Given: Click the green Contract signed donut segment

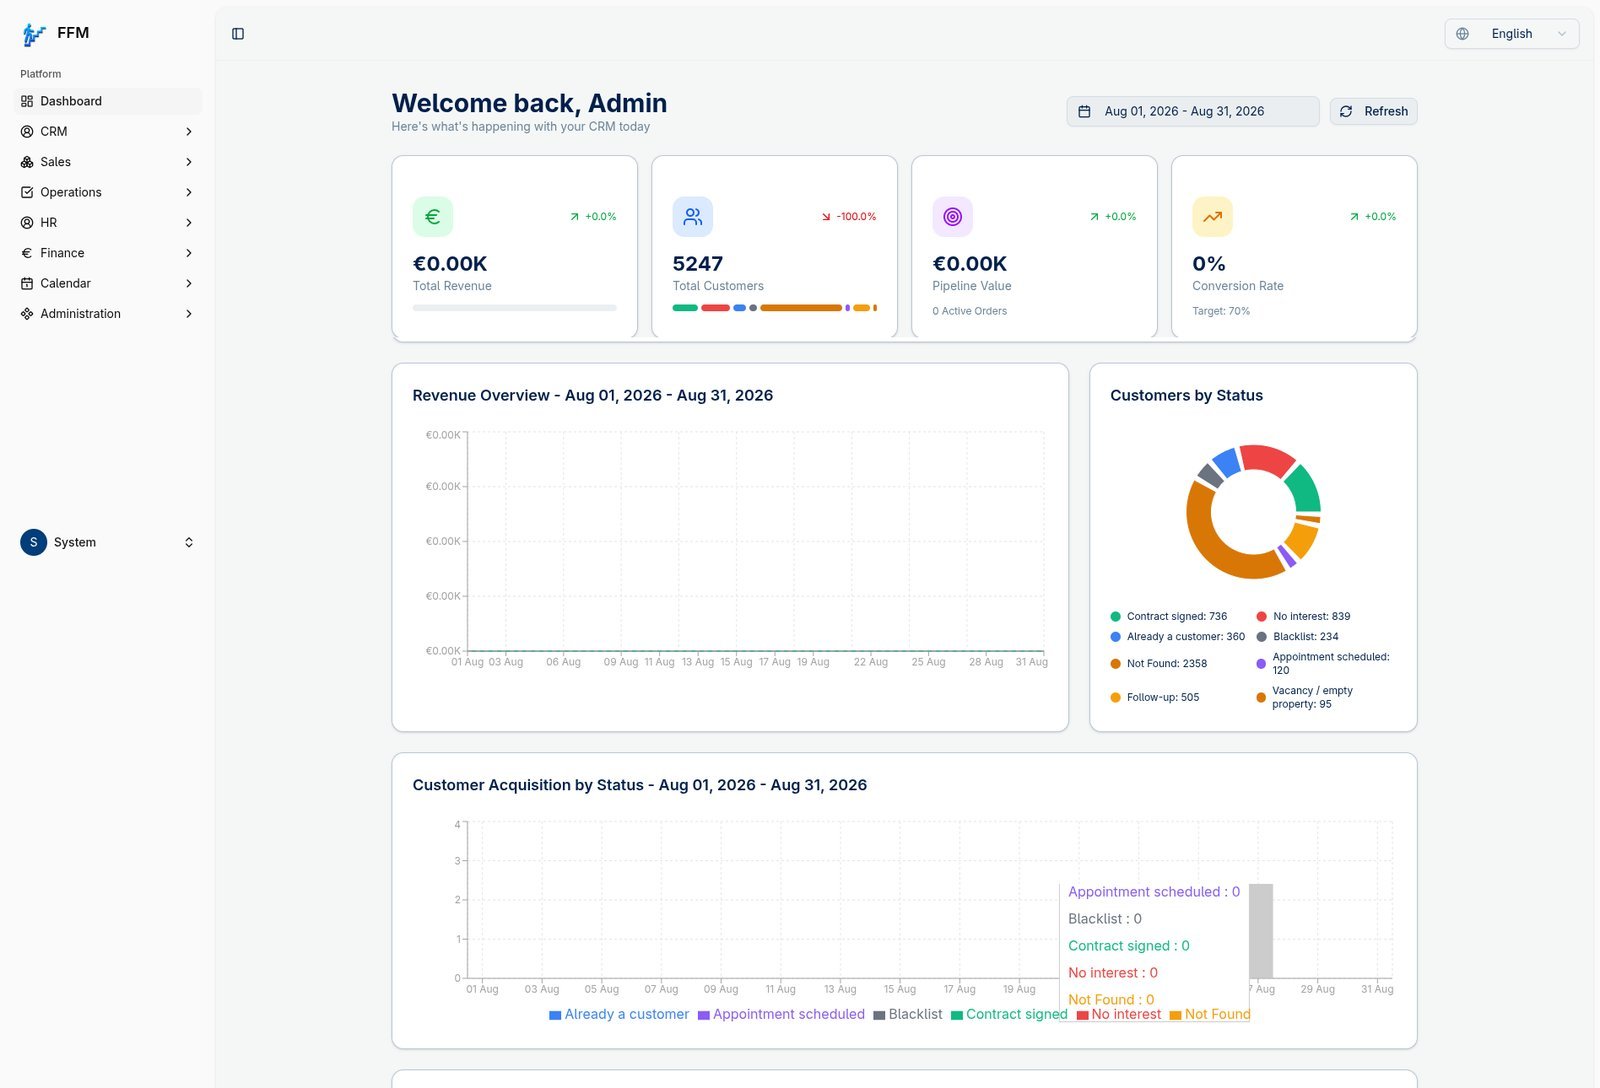Looking at the screenshot, I should pyautogui.click(x=1305, y=490).
